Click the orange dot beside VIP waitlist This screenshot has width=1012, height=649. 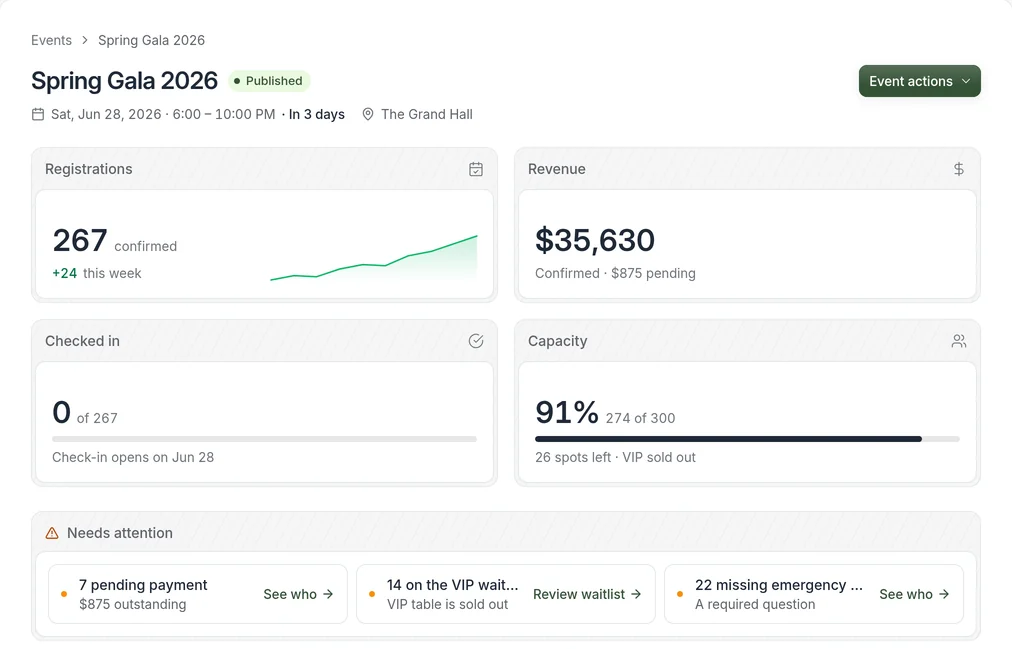click(x=372, y=594)
